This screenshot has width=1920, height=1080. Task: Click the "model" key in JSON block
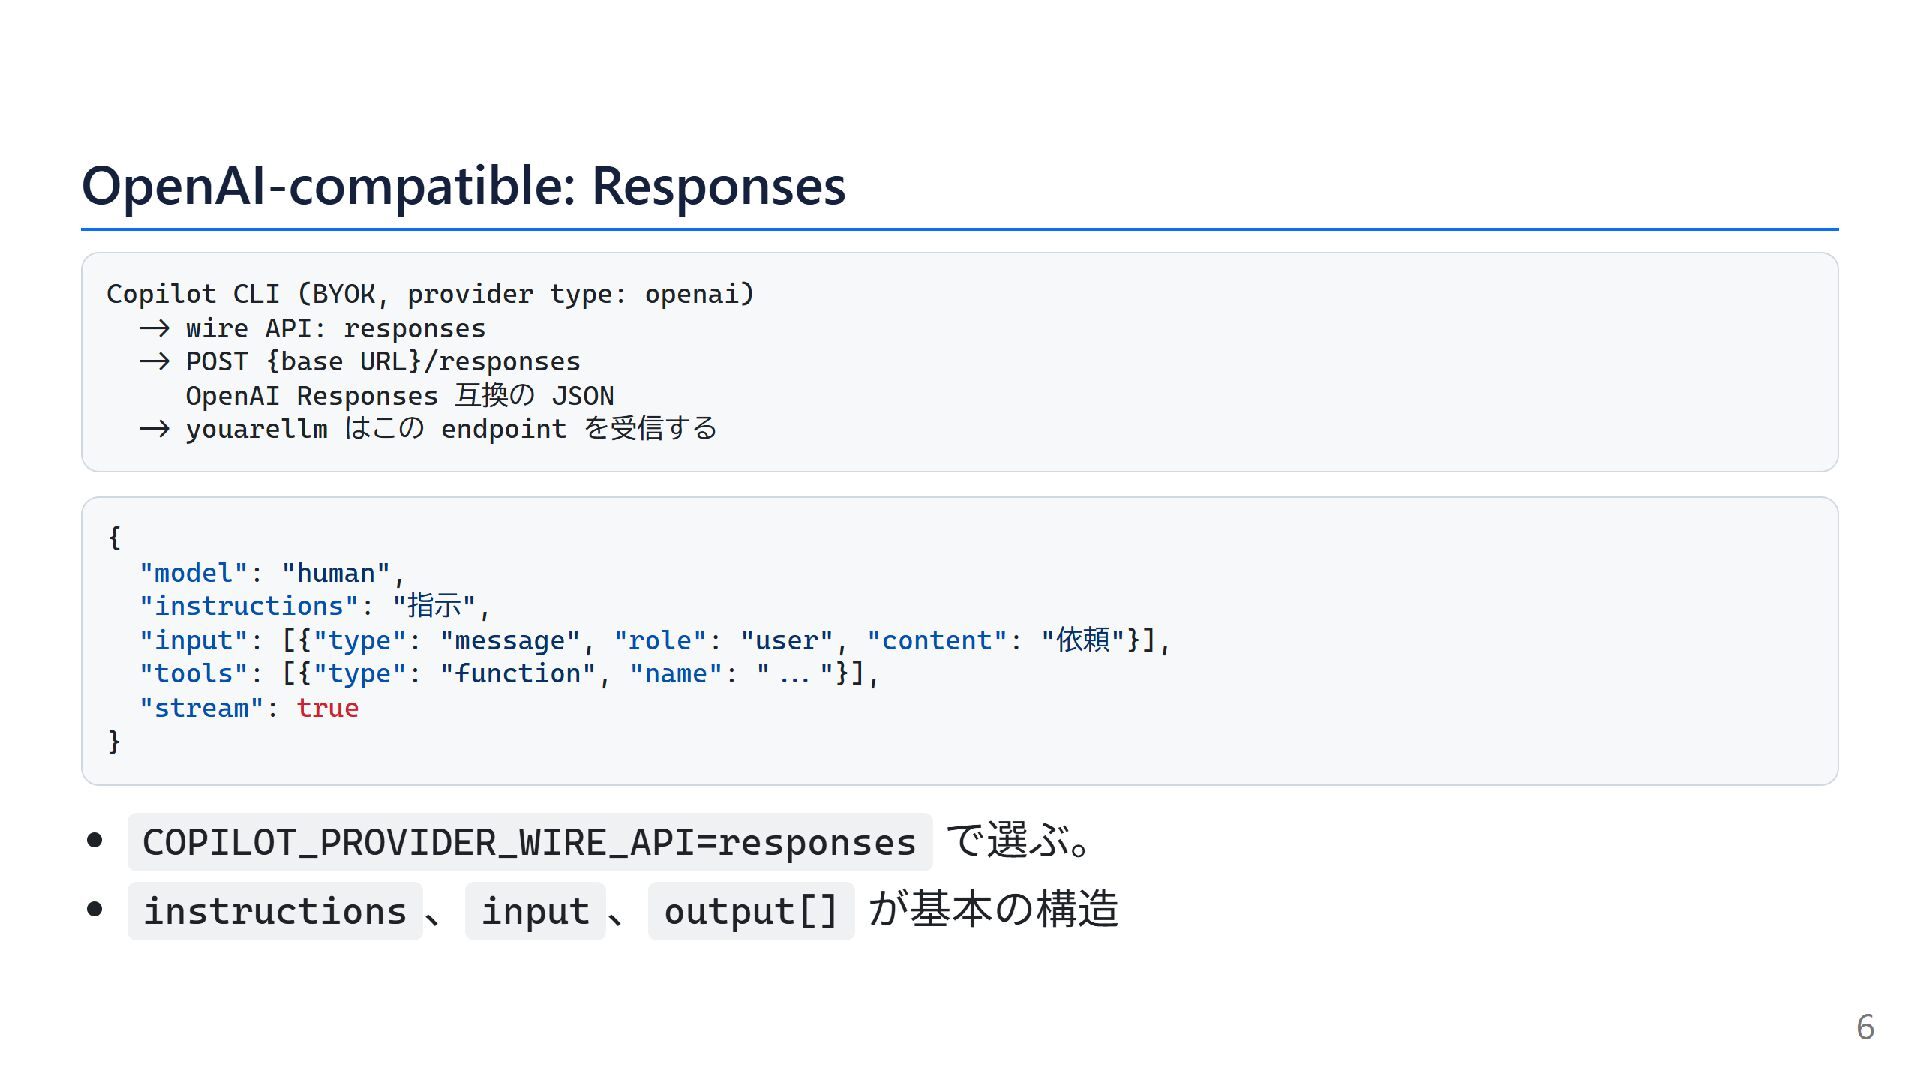point(193,573)
